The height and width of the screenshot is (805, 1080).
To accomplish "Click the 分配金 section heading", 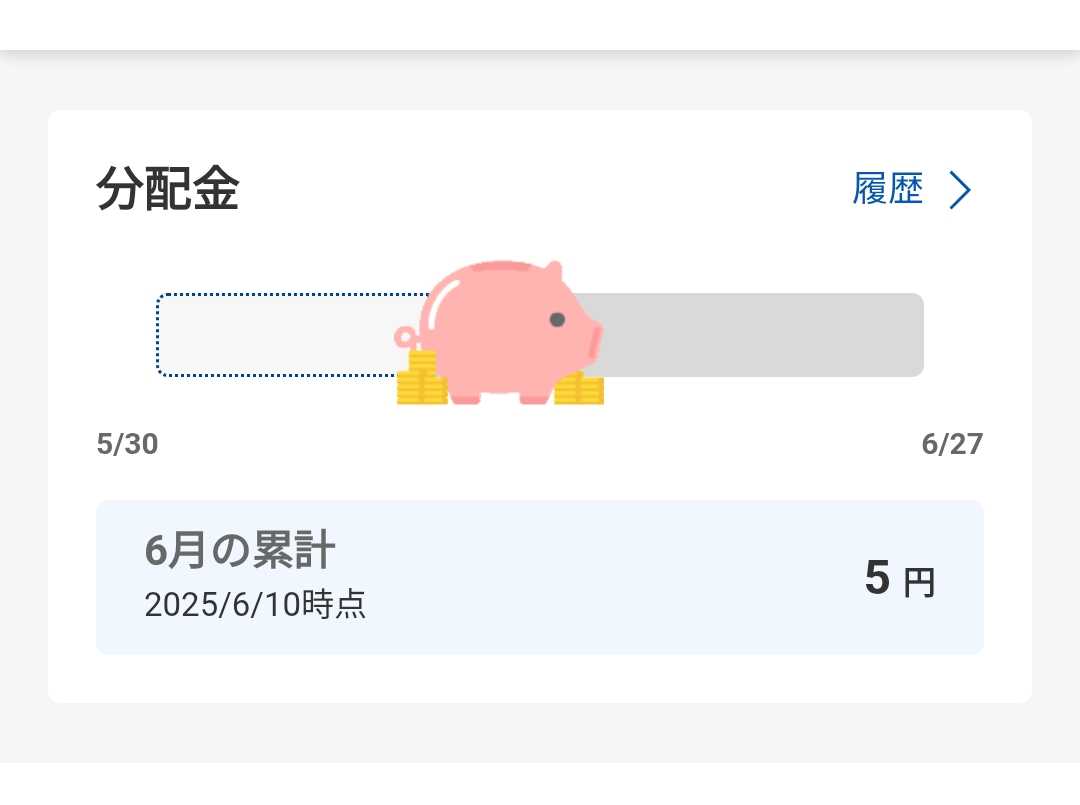I will point(168,189).
